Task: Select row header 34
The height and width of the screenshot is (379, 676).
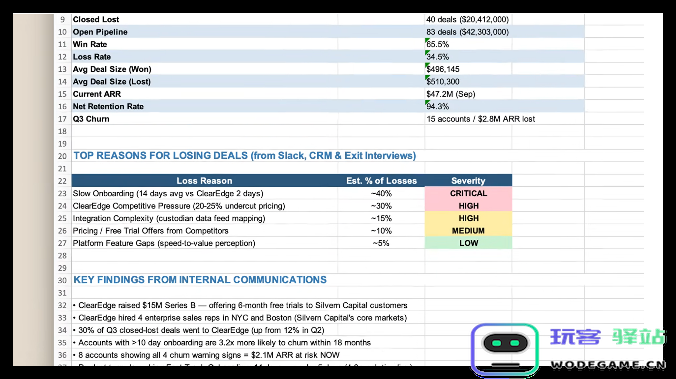Action: 63,330
